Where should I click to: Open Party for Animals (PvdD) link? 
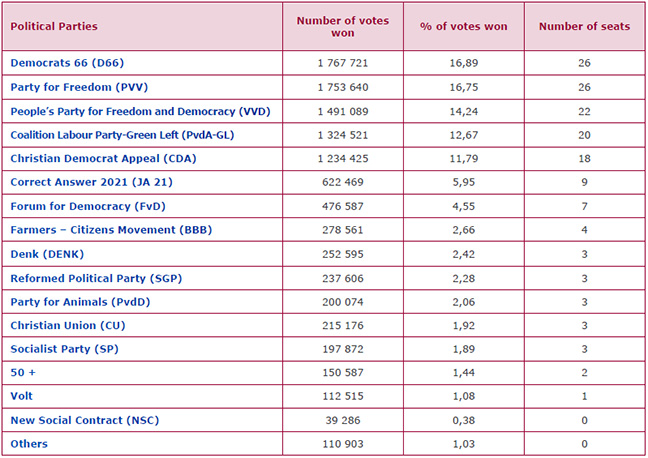pos(81,301)
